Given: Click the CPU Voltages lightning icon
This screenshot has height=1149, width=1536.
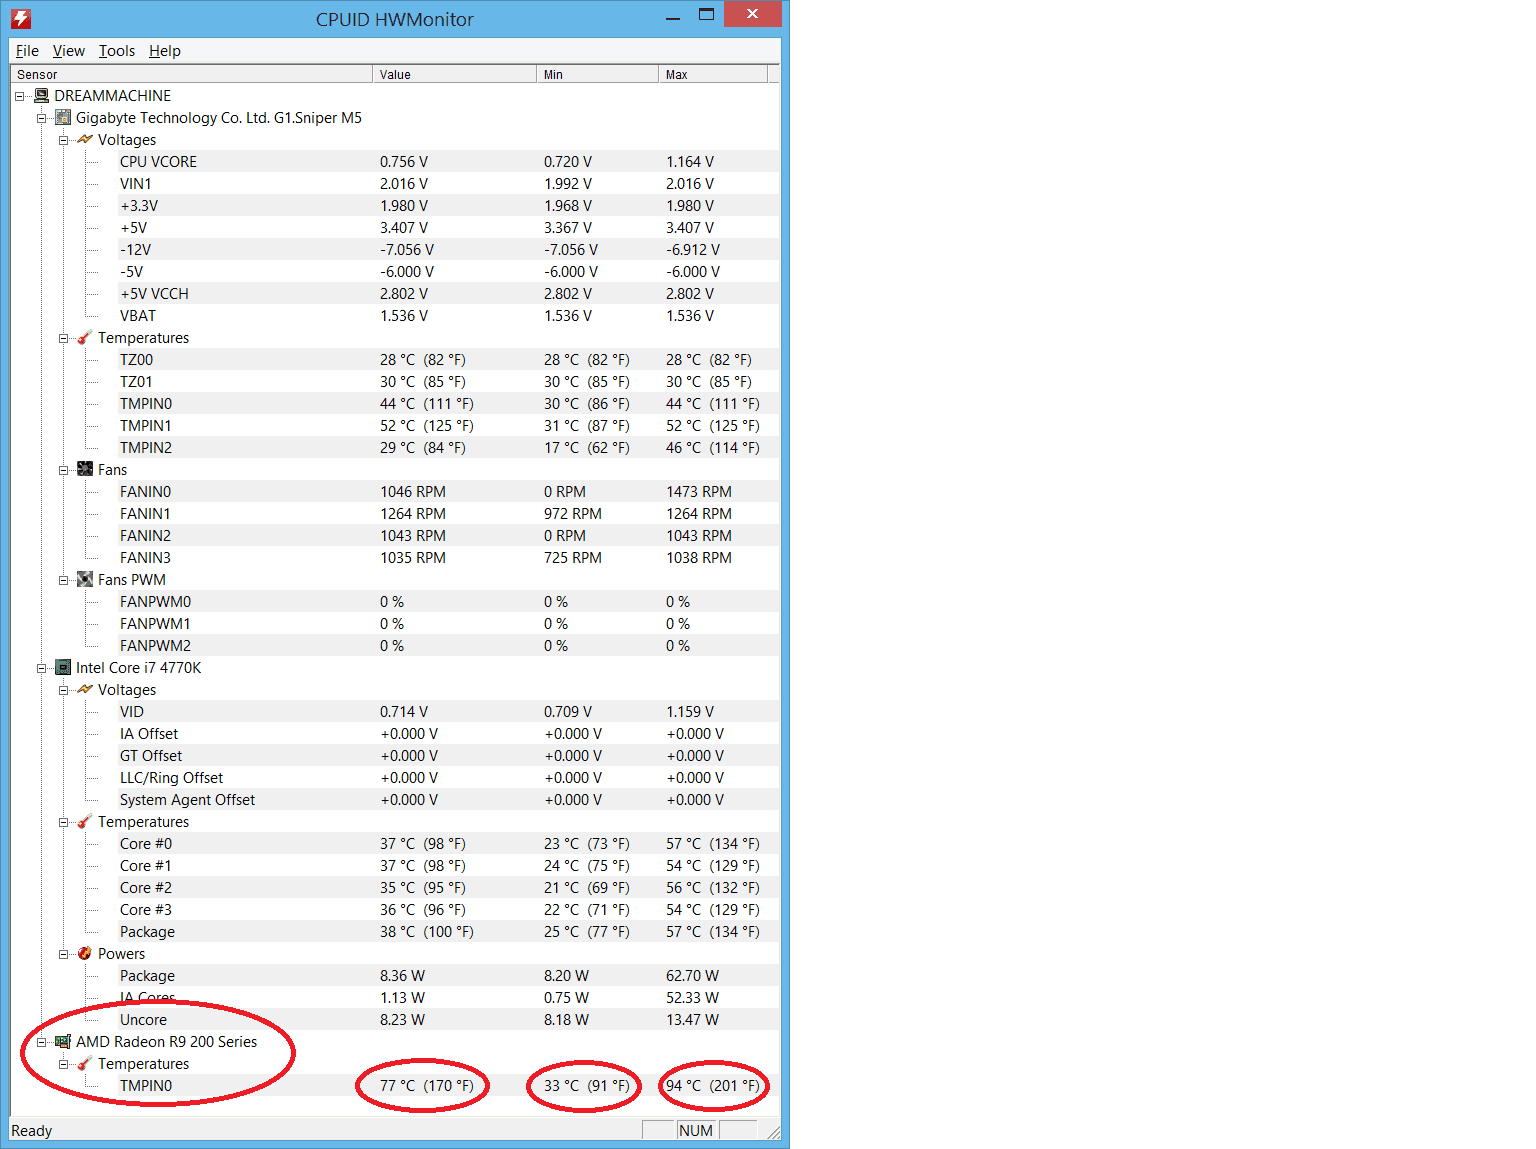Looking at the screenshot, I should point(85,689).
